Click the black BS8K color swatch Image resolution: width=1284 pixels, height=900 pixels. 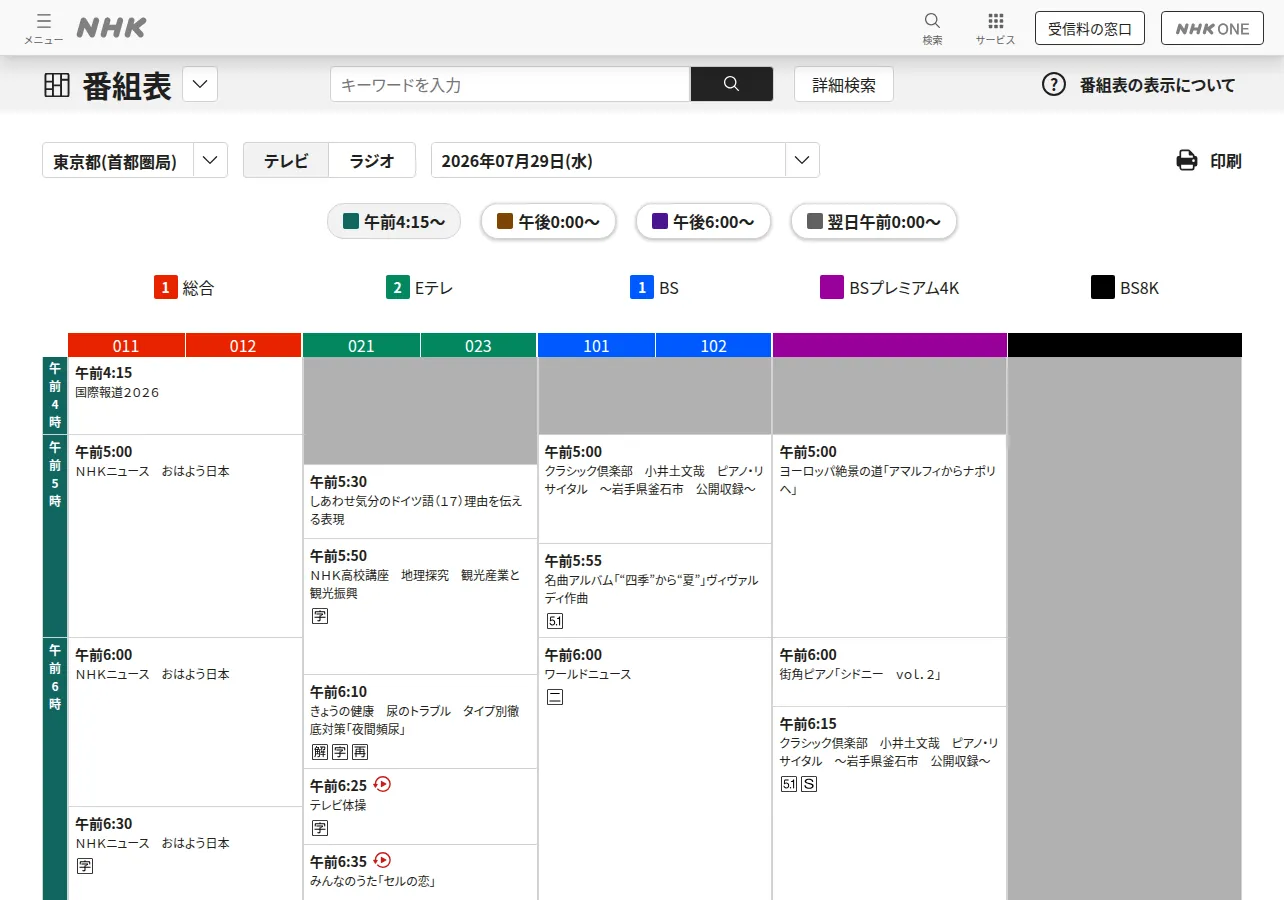point(1103,288)
